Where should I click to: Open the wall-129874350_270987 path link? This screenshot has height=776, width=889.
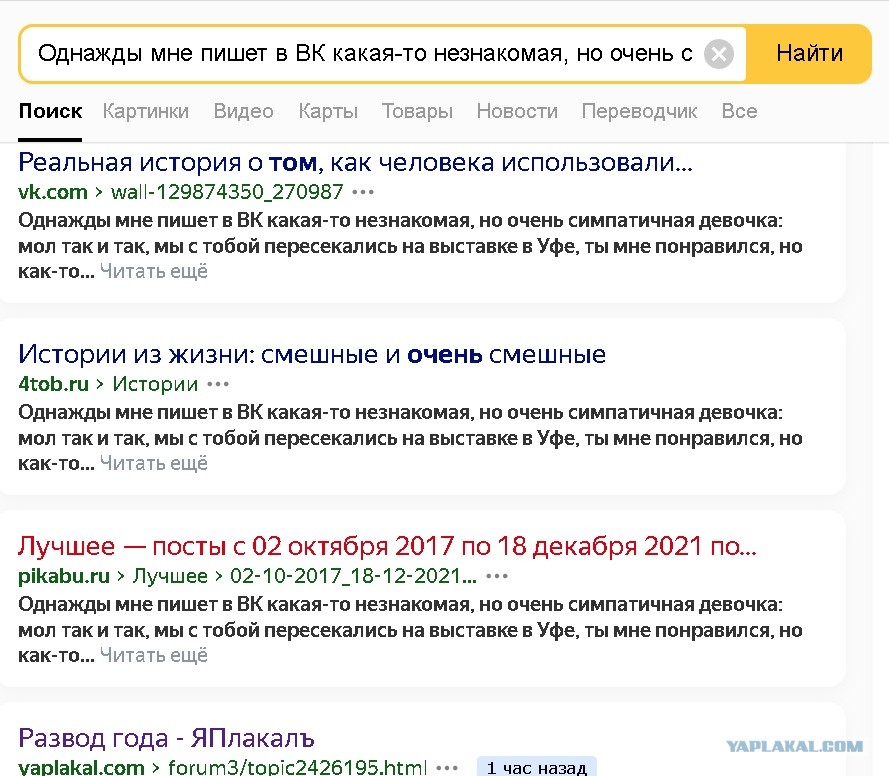pyautogui.click(x=227, y=192)
